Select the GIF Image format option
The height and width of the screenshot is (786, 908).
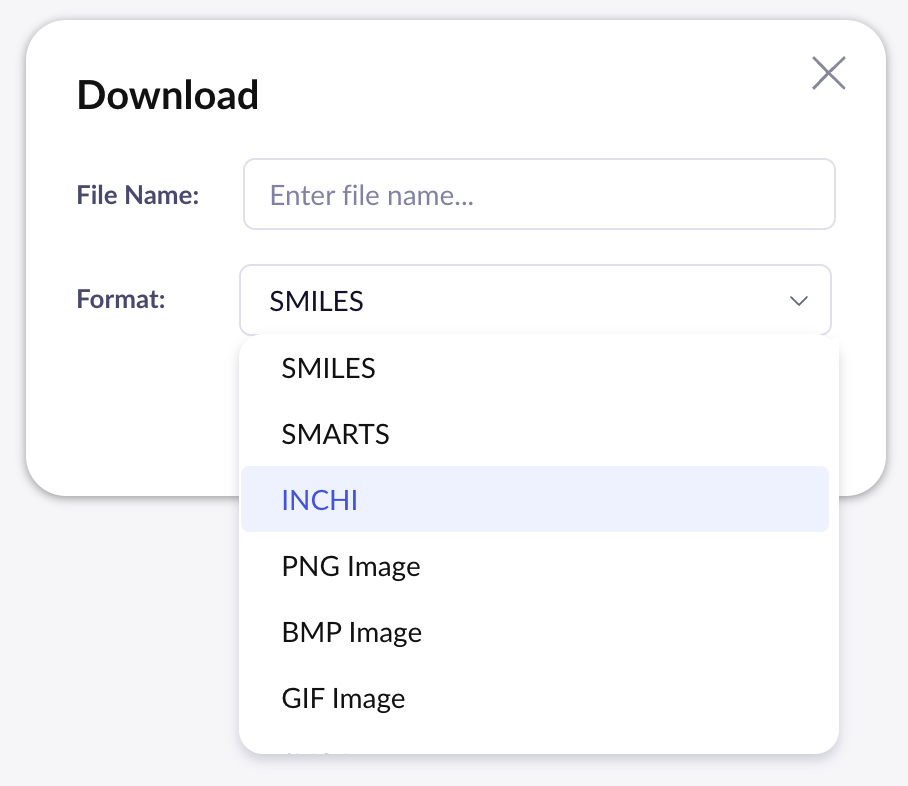click(x=343, y=698)
